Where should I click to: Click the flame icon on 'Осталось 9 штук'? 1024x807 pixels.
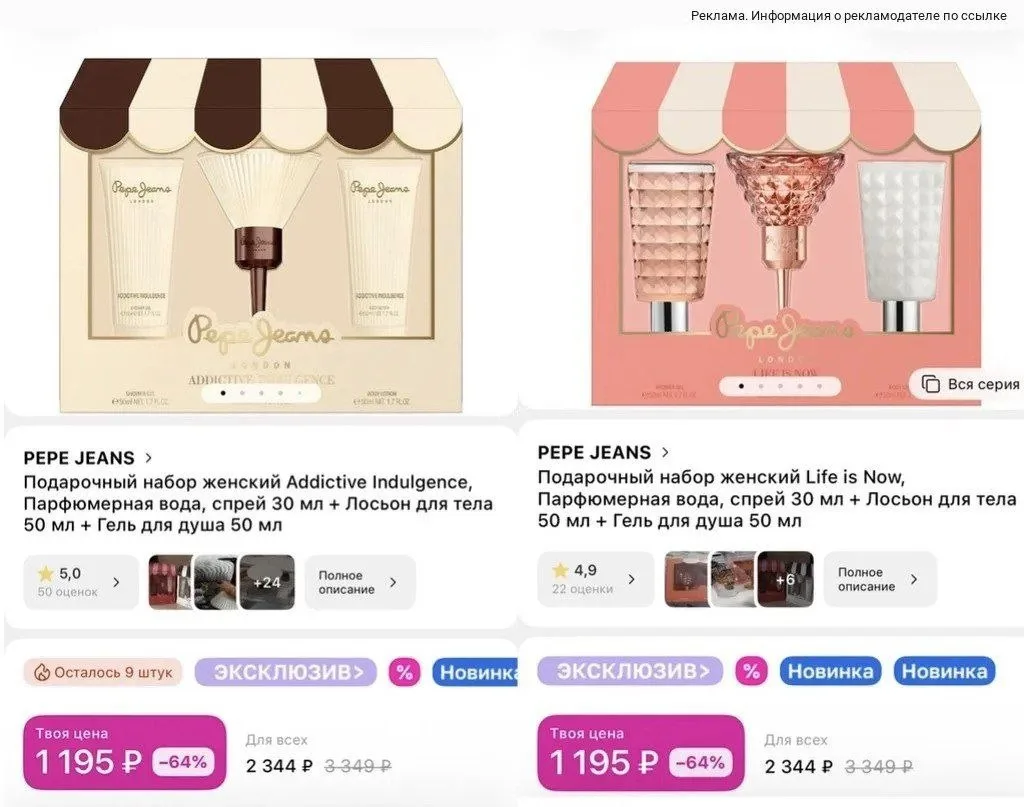pos(42,672)
